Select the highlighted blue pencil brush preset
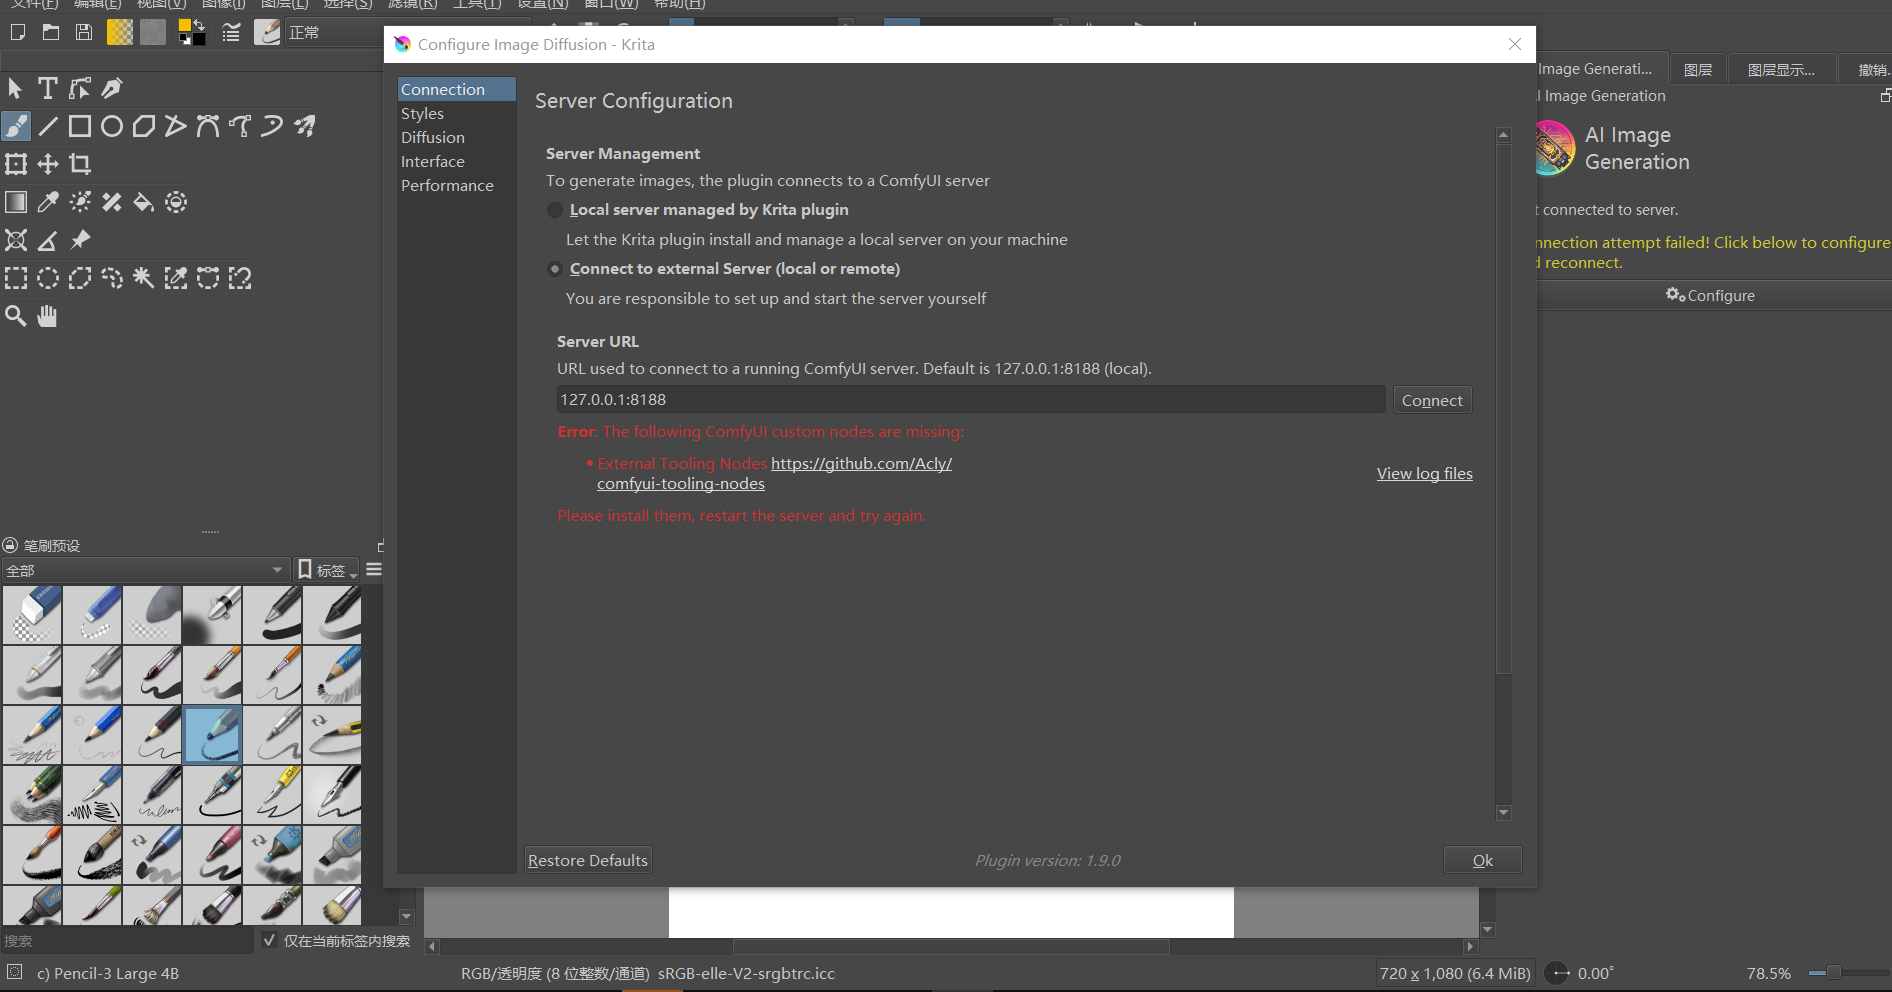 click(212, 735)
